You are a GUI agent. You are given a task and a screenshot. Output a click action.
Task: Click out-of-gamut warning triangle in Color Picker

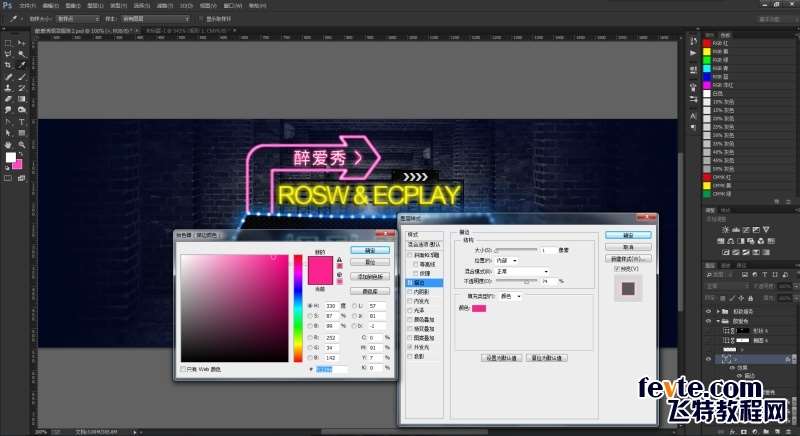tap(339, 260)
